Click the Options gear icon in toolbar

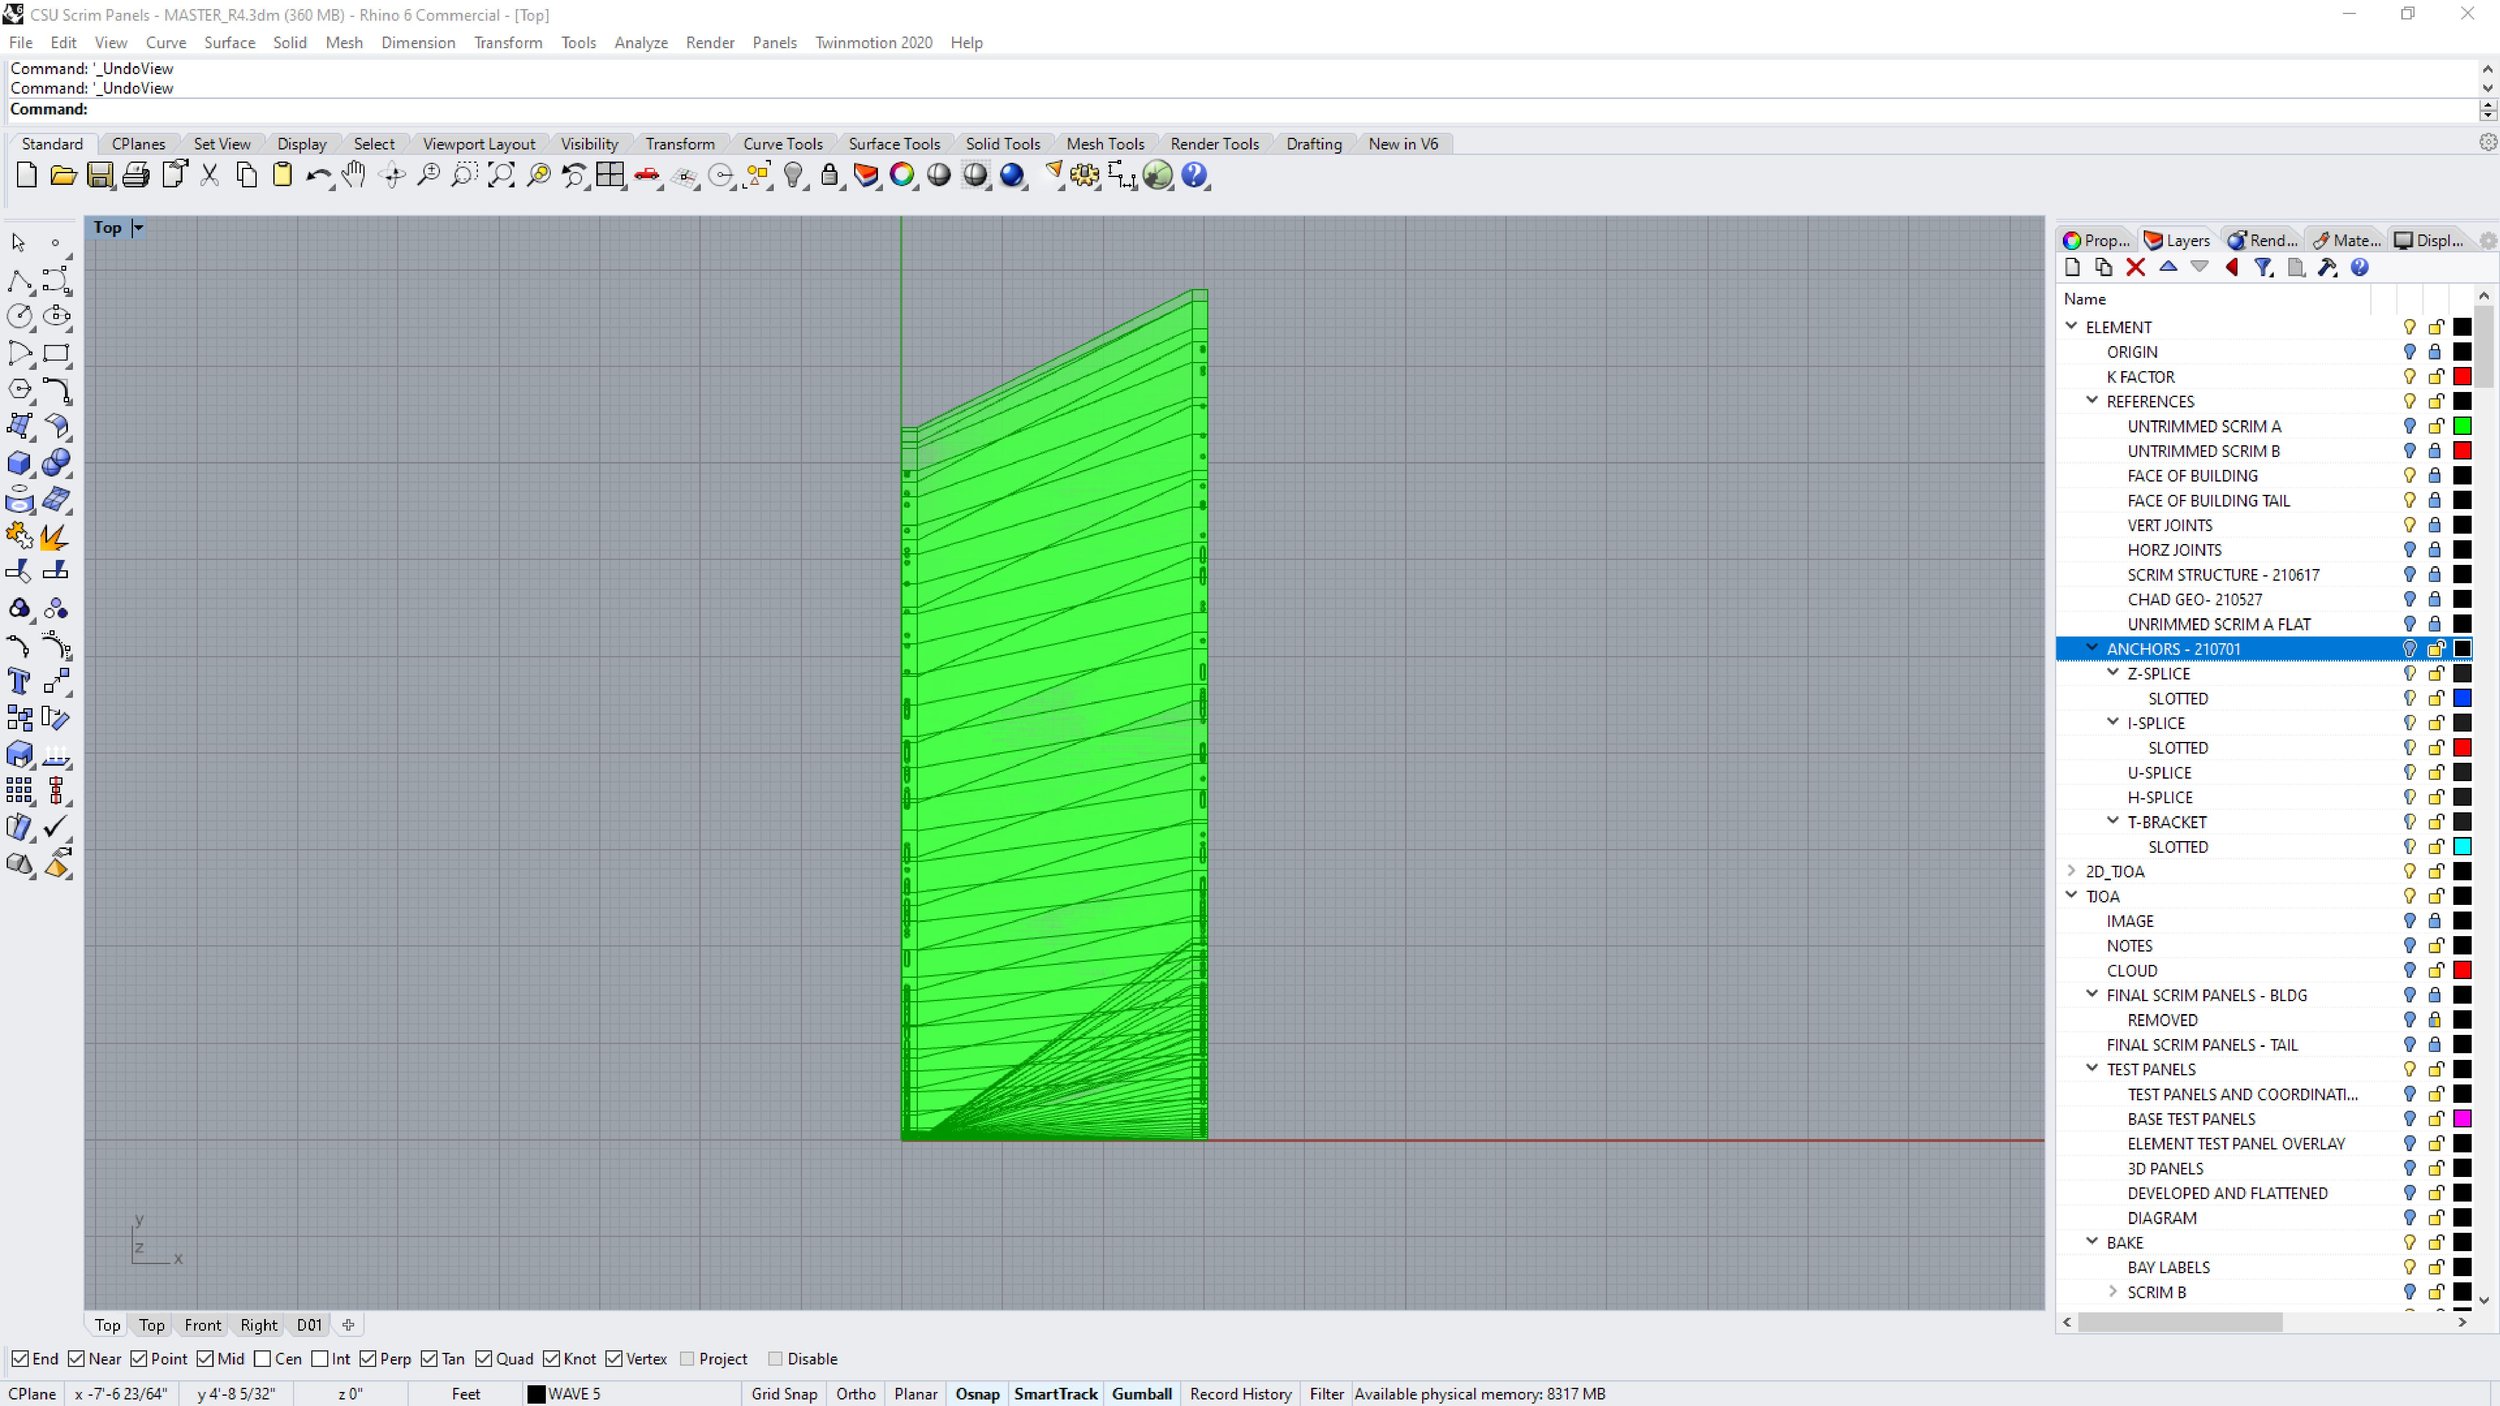pos(1084,175)
